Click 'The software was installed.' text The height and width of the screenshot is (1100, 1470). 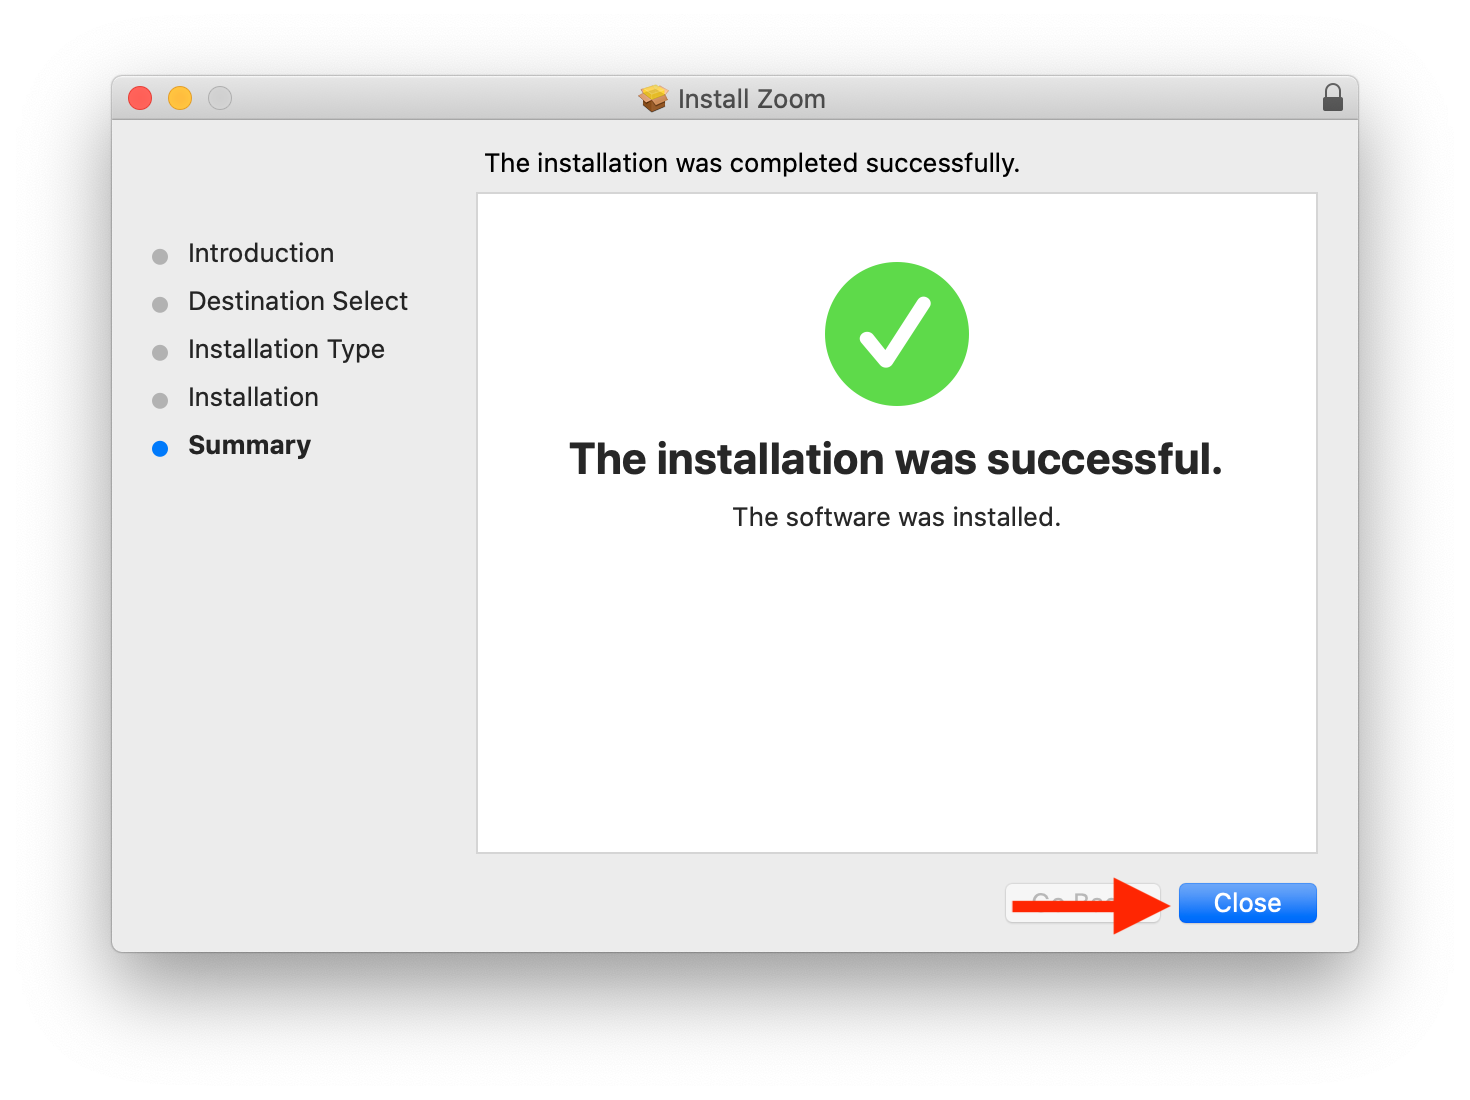tap(897, 517)
